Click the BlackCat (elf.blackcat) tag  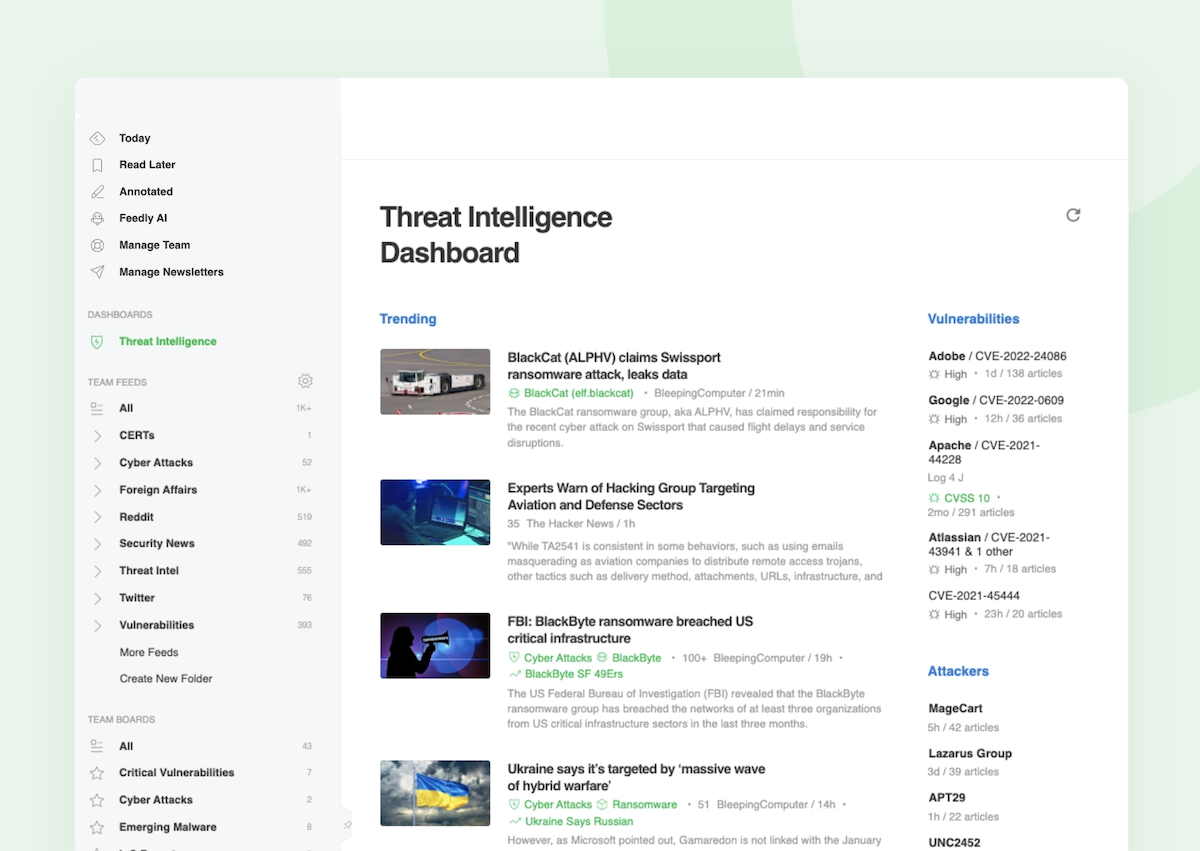[572, 393]
